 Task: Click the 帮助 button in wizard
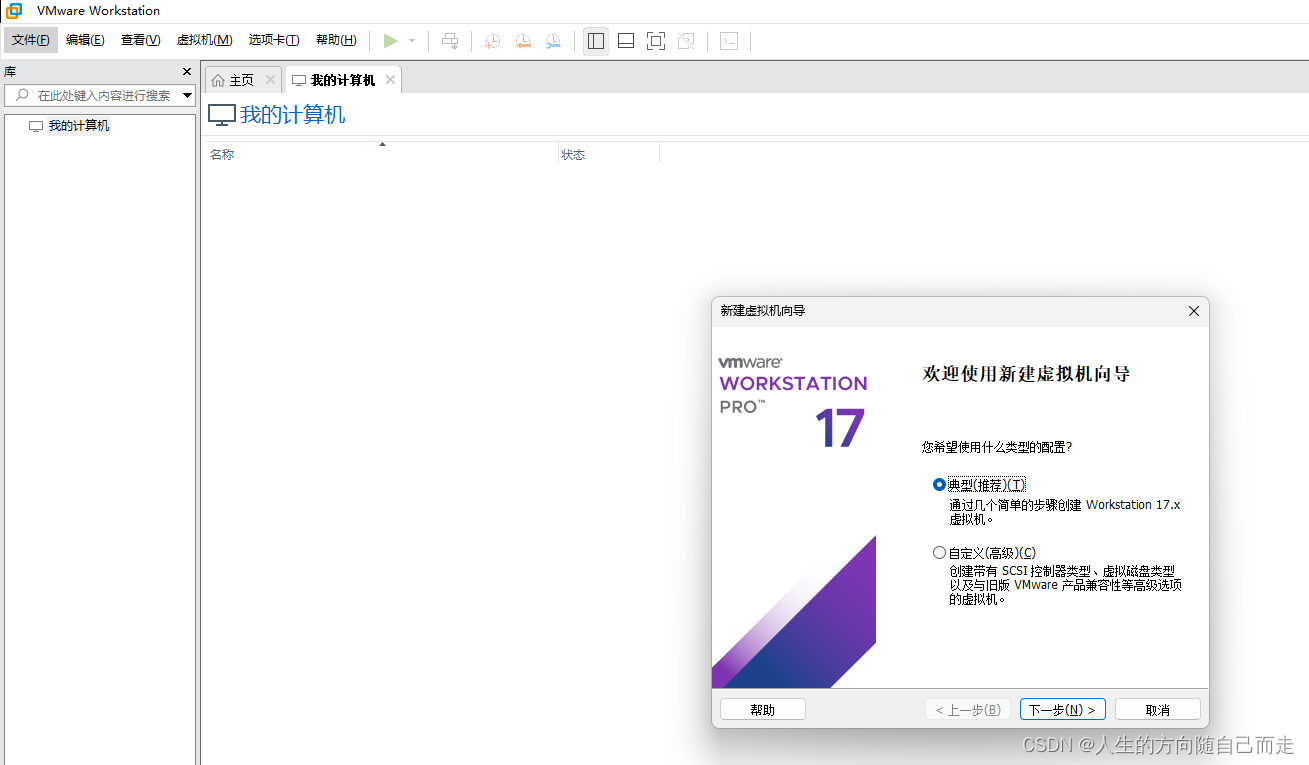[763, 710]
